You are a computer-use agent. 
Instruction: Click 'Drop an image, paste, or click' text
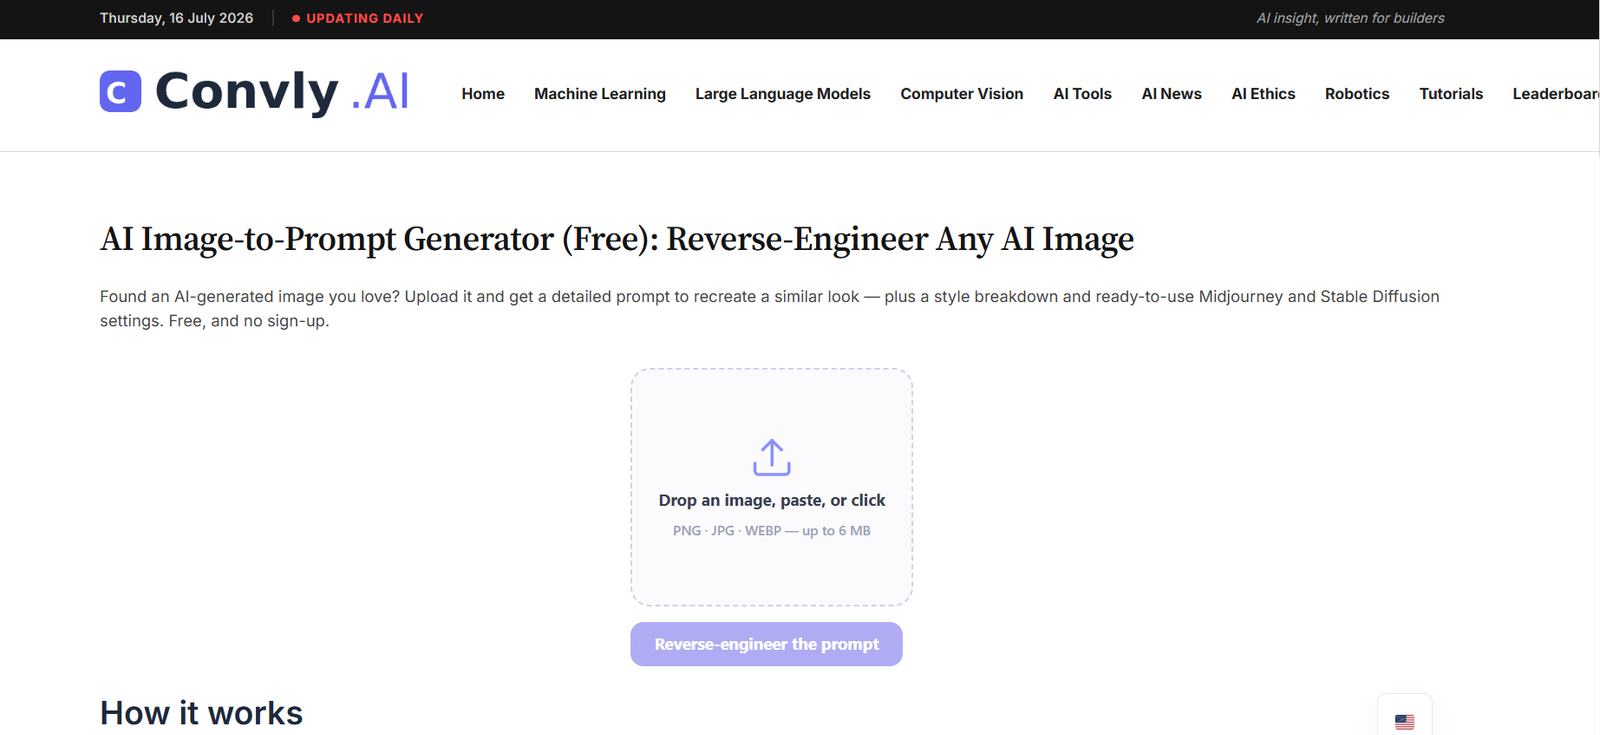(772, 500)
